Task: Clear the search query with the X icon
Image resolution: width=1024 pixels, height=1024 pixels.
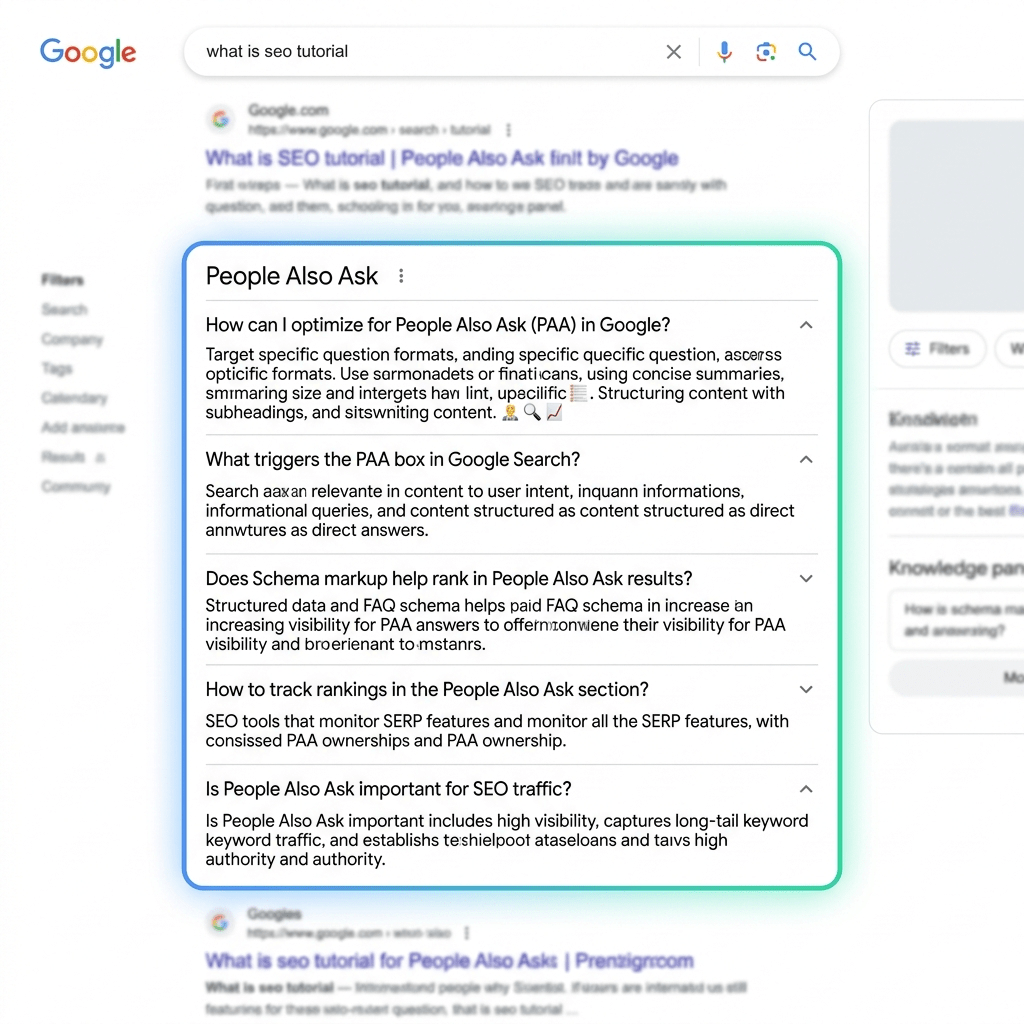Action: pos(674,51)
